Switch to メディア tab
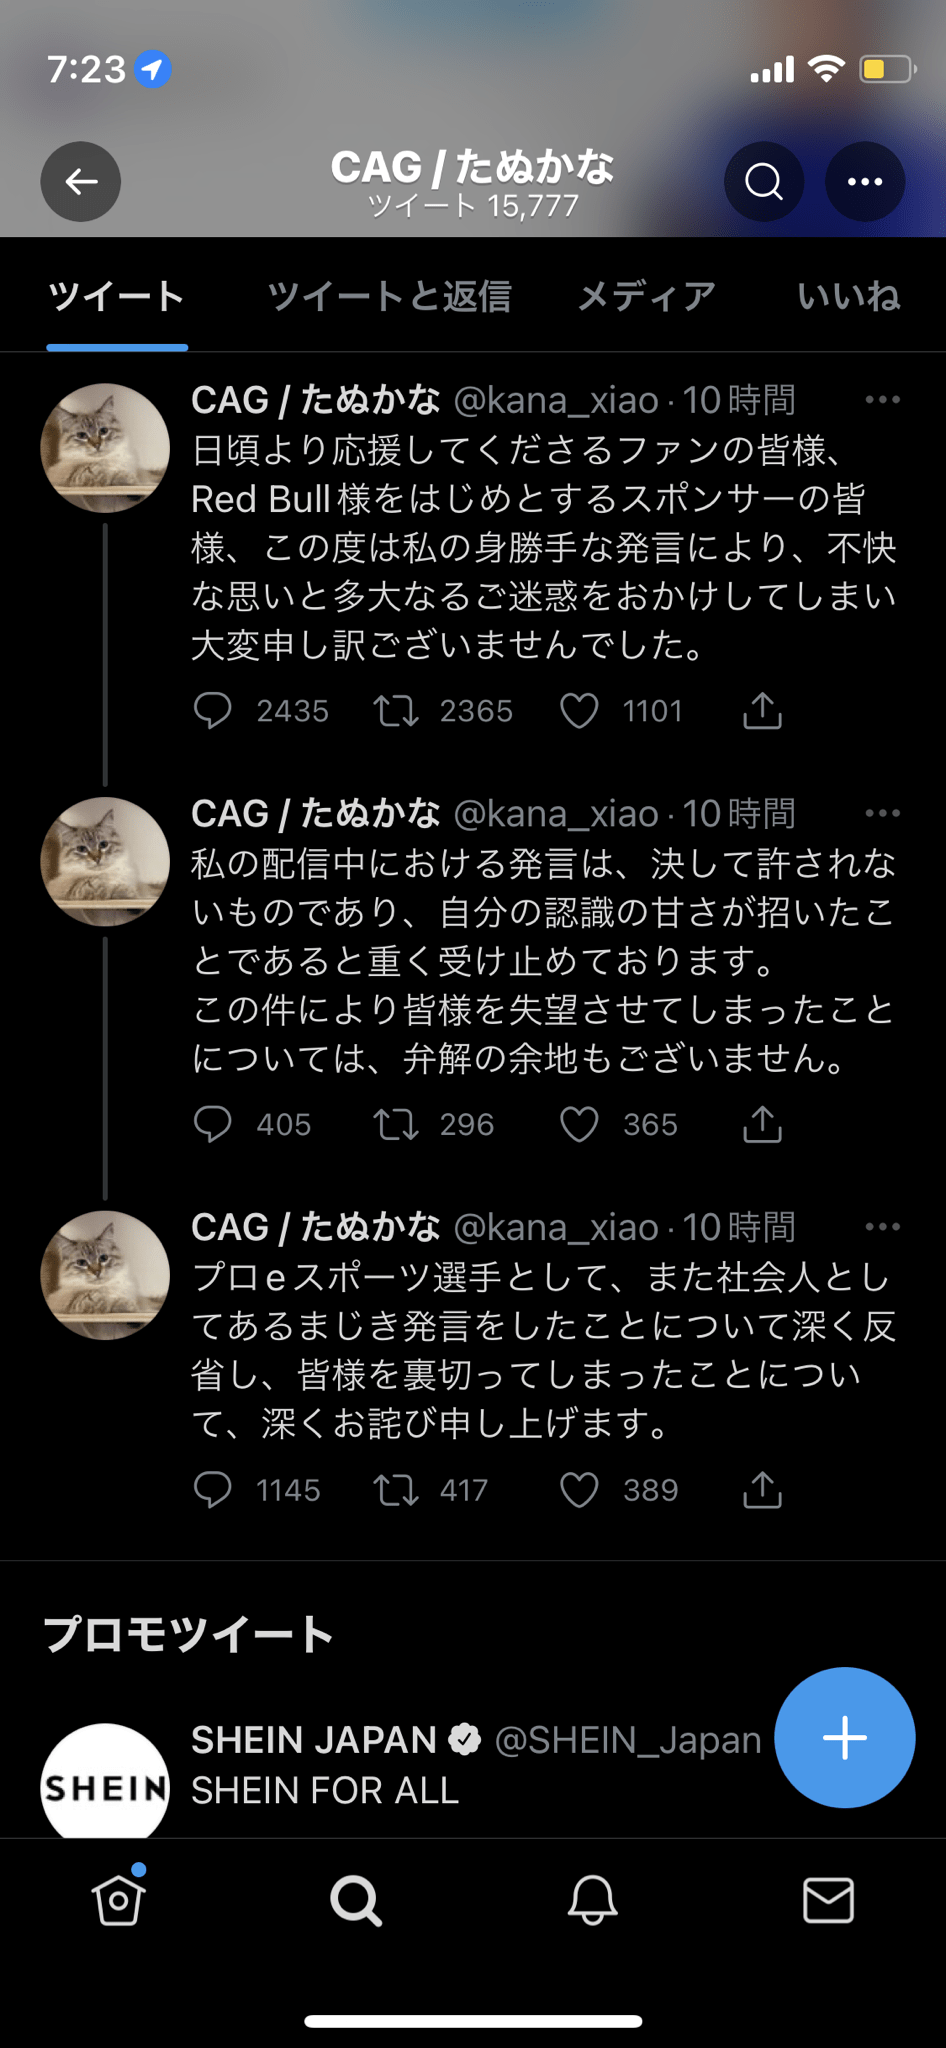Screen dimensions: 946x2048 pos(647,296)
